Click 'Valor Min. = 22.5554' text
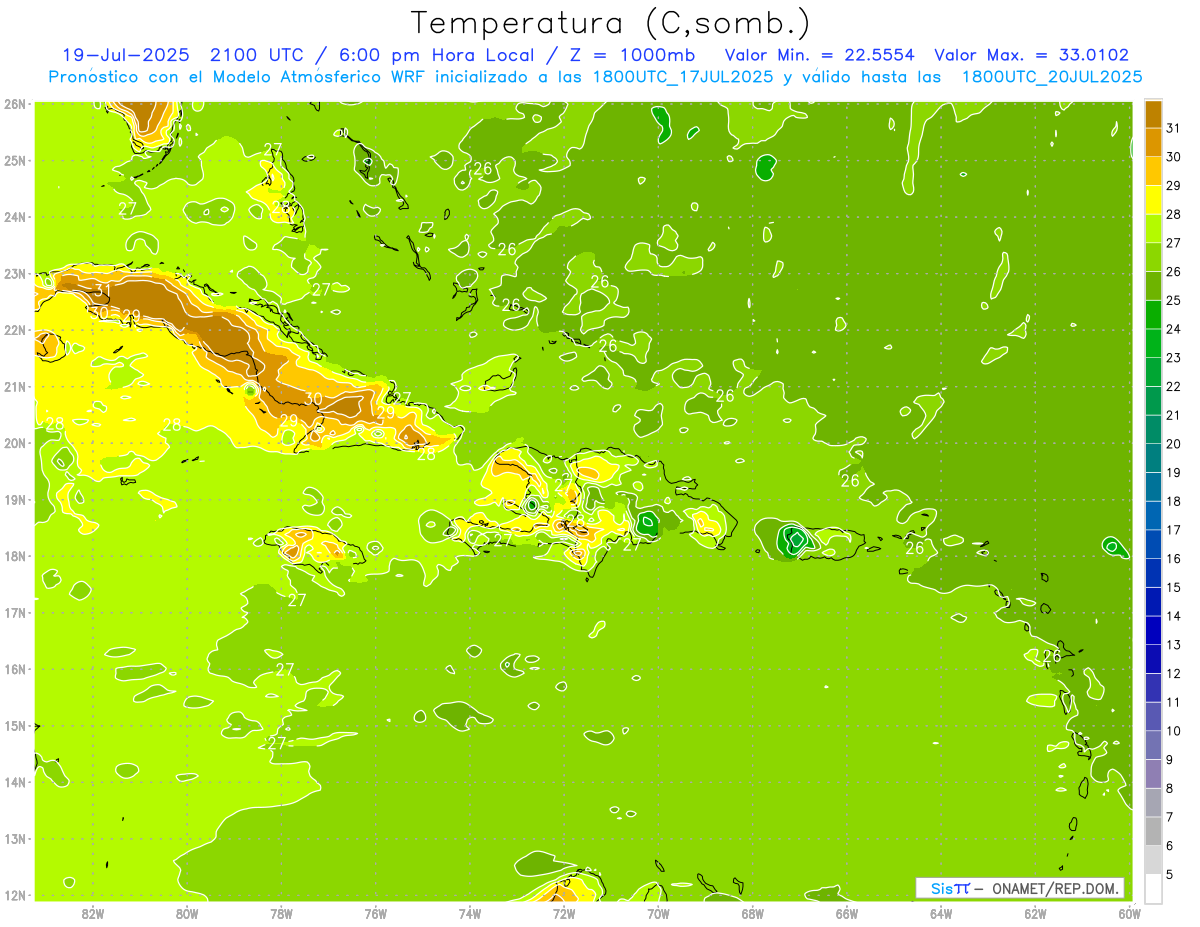The image size is (1200, 927). 819,55
